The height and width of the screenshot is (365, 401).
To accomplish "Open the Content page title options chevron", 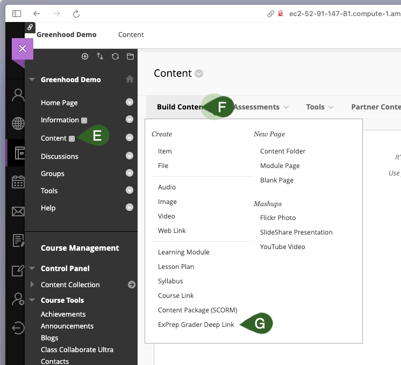I will click(199, 73).
